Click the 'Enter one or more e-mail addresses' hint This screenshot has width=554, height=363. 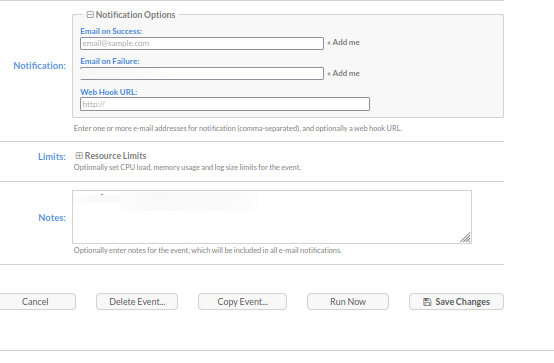click(x=238, y=128)
